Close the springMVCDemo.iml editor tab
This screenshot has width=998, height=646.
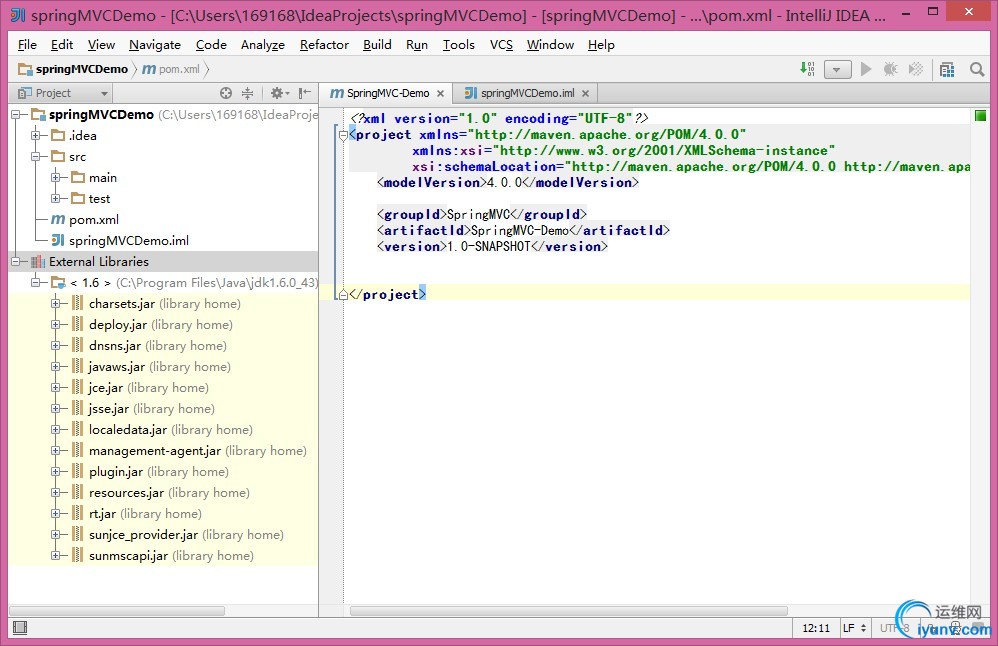coord(586,94)
